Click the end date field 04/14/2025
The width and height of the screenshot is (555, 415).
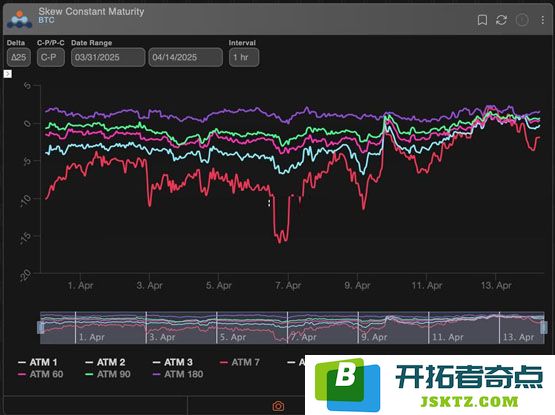tap(186, 57)
